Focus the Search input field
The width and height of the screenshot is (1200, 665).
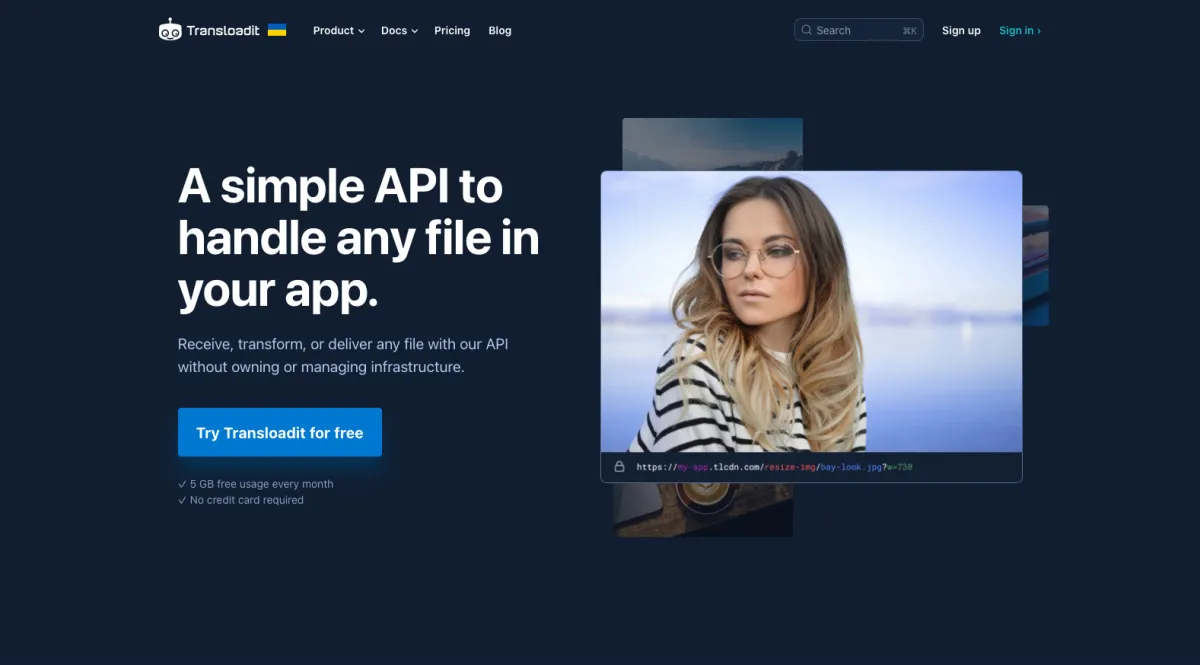pos(859,30)
